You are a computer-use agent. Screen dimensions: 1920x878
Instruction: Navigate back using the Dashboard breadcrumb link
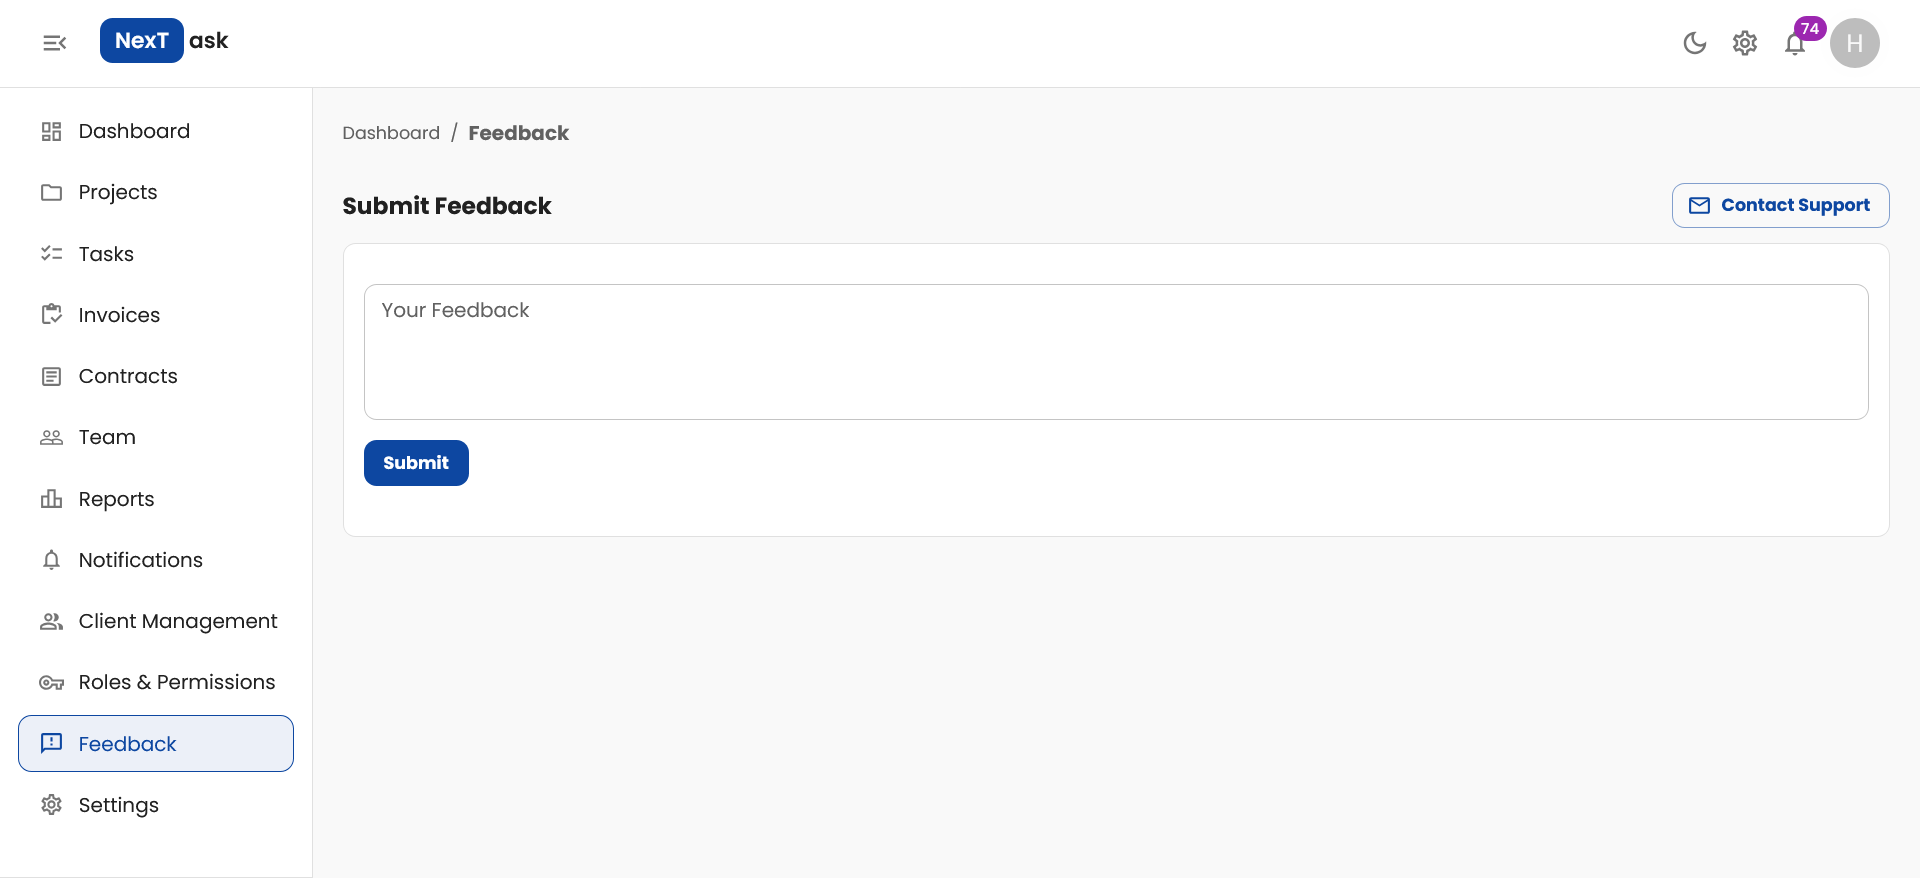point(391,132)
